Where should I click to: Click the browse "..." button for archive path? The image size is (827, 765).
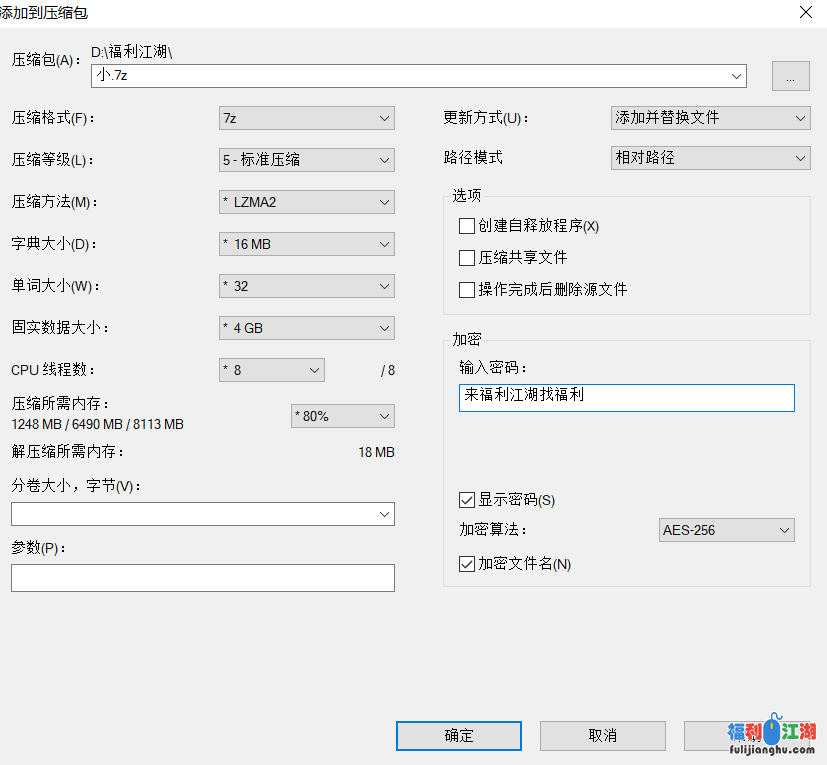tap(790, 76)
